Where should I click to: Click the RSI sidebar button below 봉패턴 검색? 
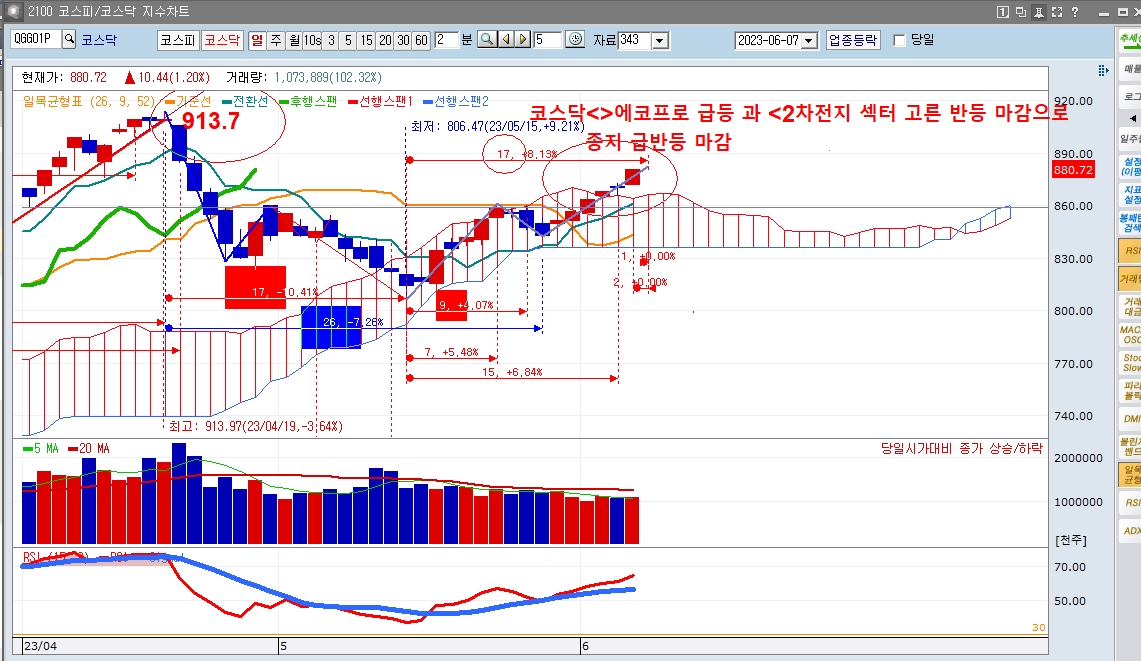coord(1130,250)
